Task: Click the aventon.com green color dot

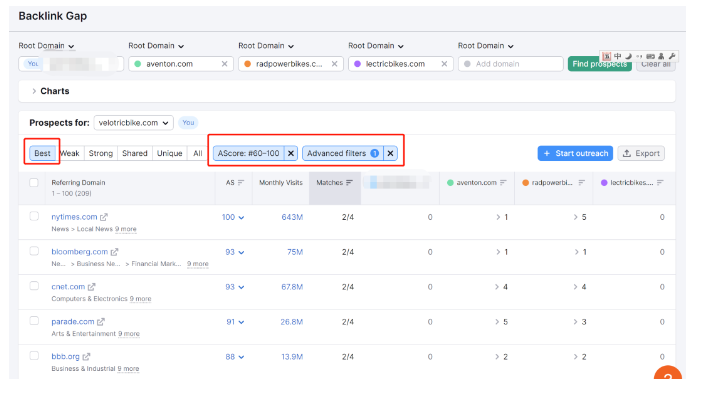Action: (137, 64)
